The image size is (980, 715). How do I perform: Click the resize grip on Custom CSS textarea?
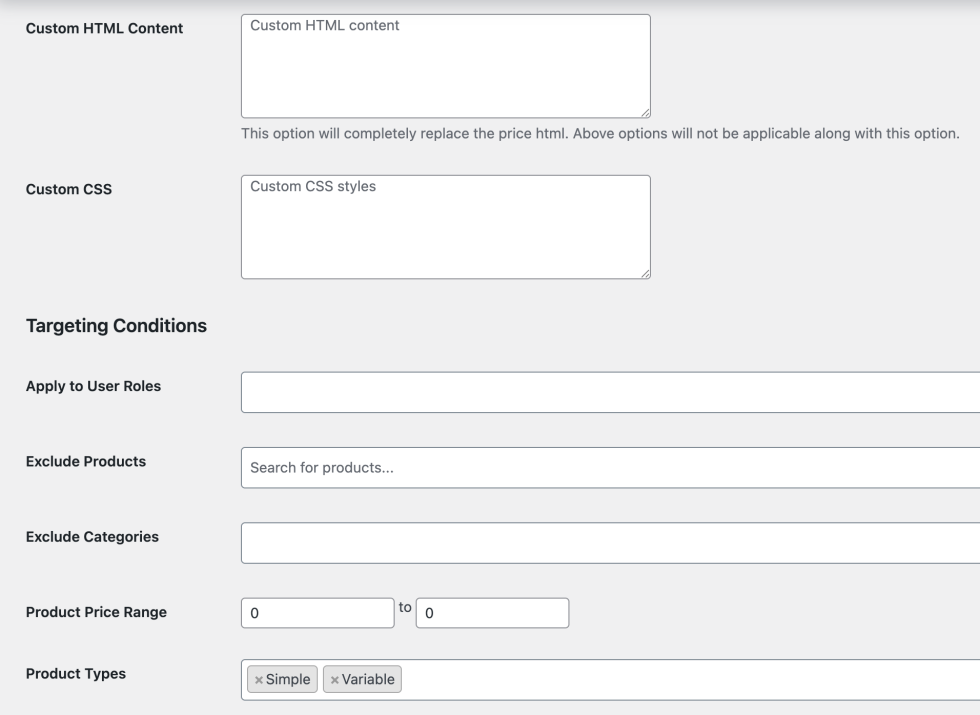point(645,271)
